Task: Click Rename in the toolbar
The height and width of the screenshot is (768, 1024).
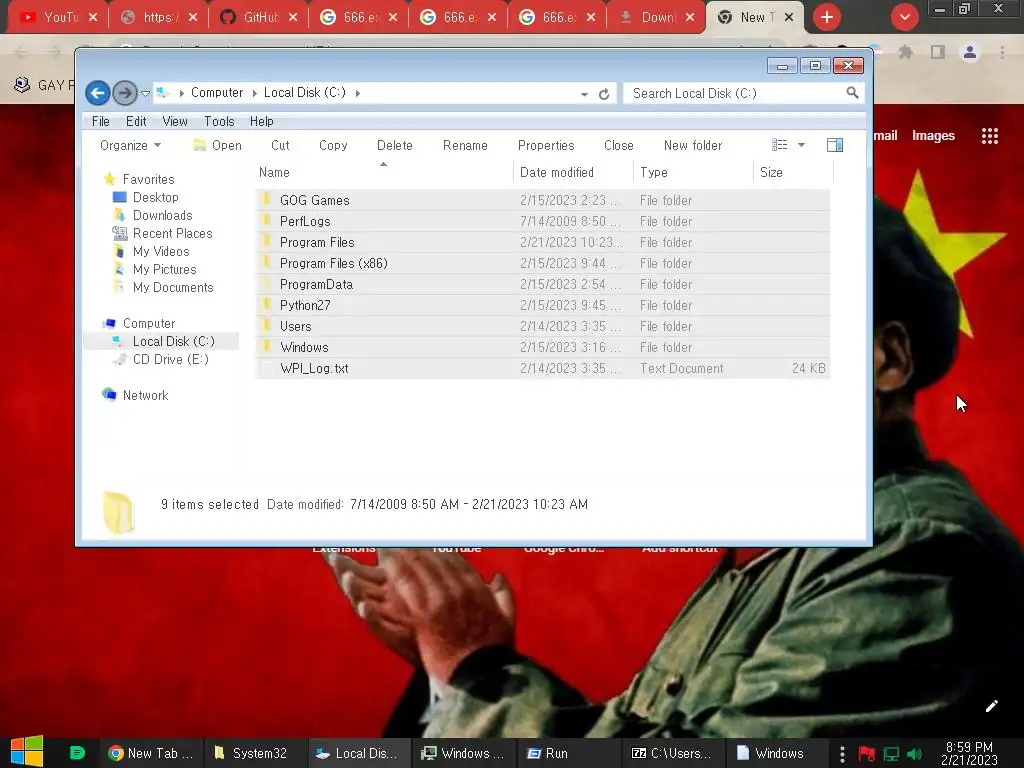Action: click(465, 145)
